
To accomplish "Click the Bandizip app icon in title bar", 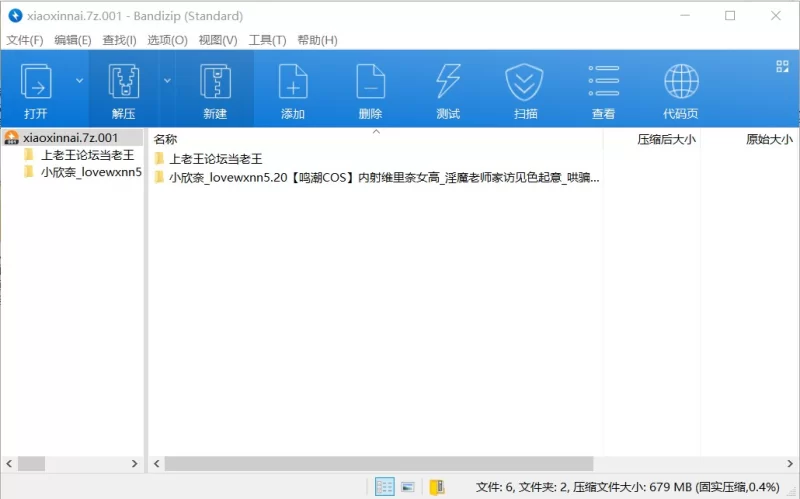I will click(15, 16).
